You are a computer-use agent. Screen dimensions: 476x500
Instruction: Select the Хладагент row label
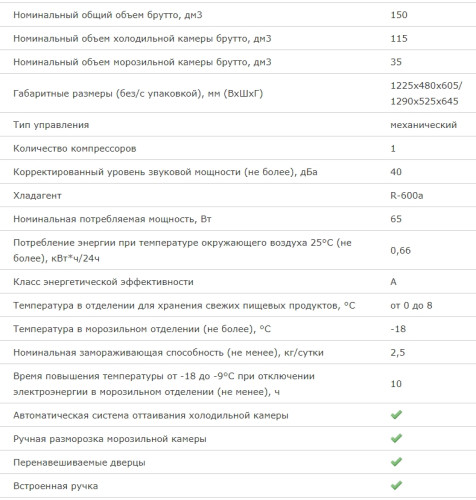click(x=37, y=195)
